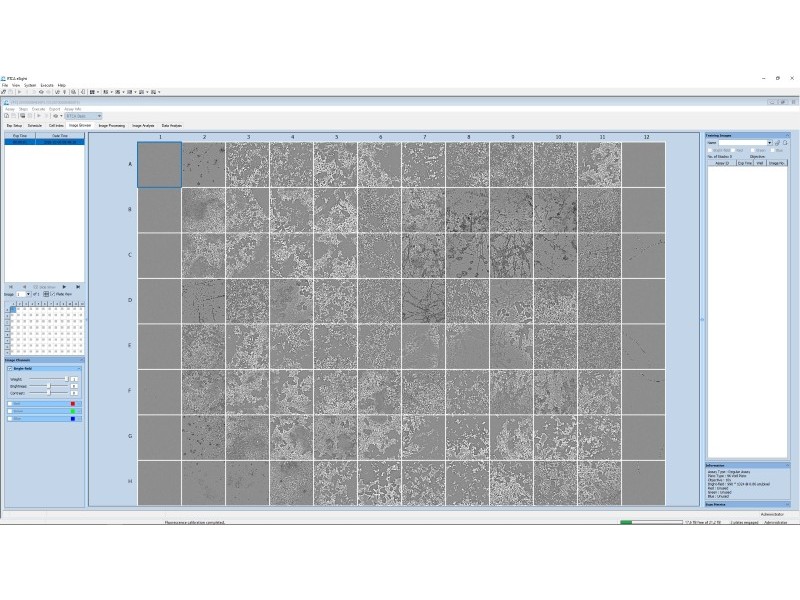
Task: Collapse the Training Images panel
Action: click(787, 135)
